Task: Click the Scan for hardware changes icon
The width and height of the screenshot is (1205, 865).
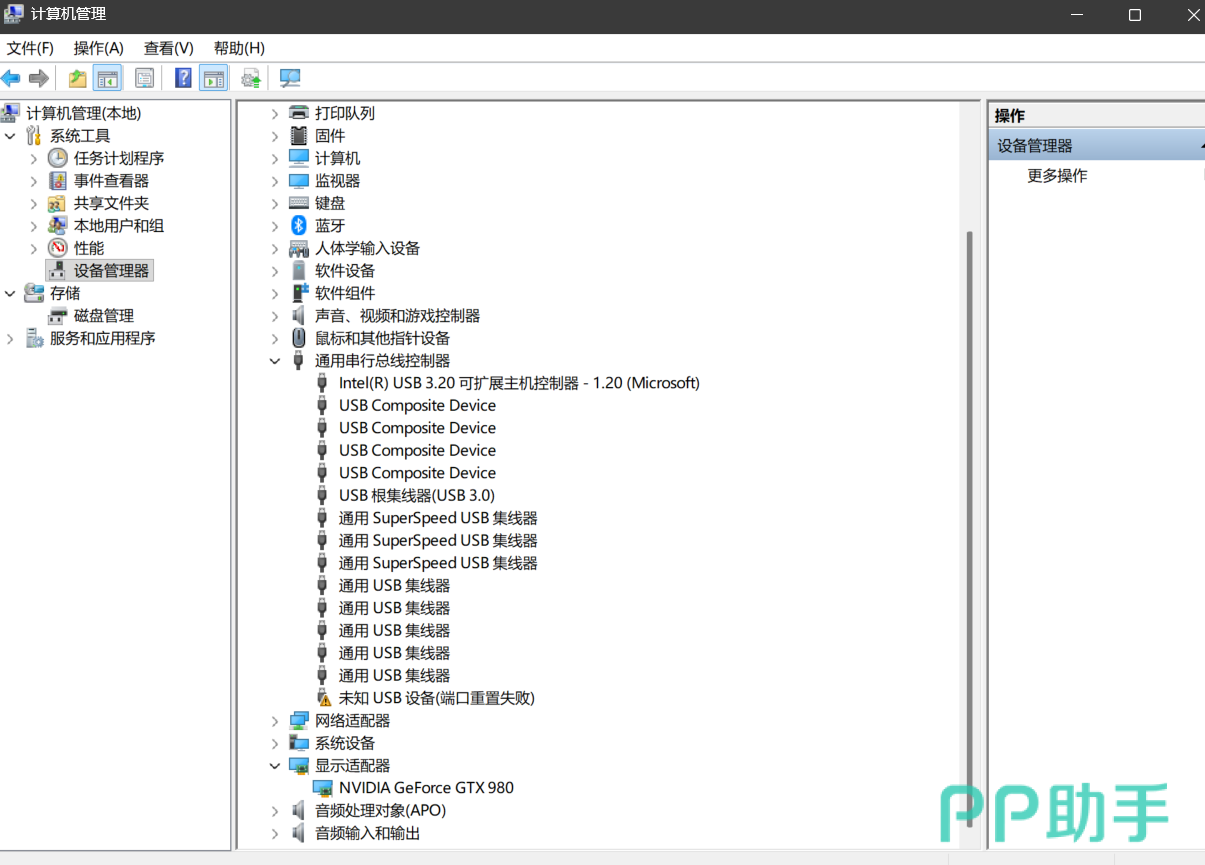Action: tap(290, 78)
